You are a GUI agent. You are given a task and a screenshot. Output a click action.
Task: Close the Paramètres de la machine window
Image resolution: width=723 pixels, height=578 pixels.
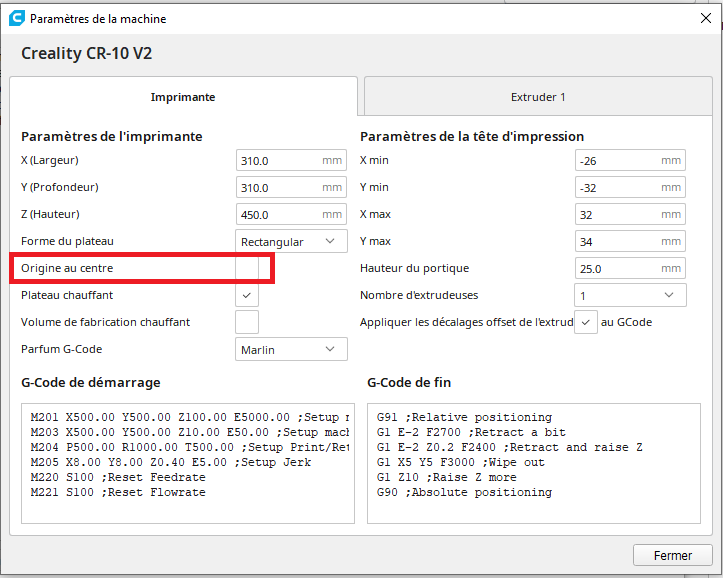click(x=705, y=18)
